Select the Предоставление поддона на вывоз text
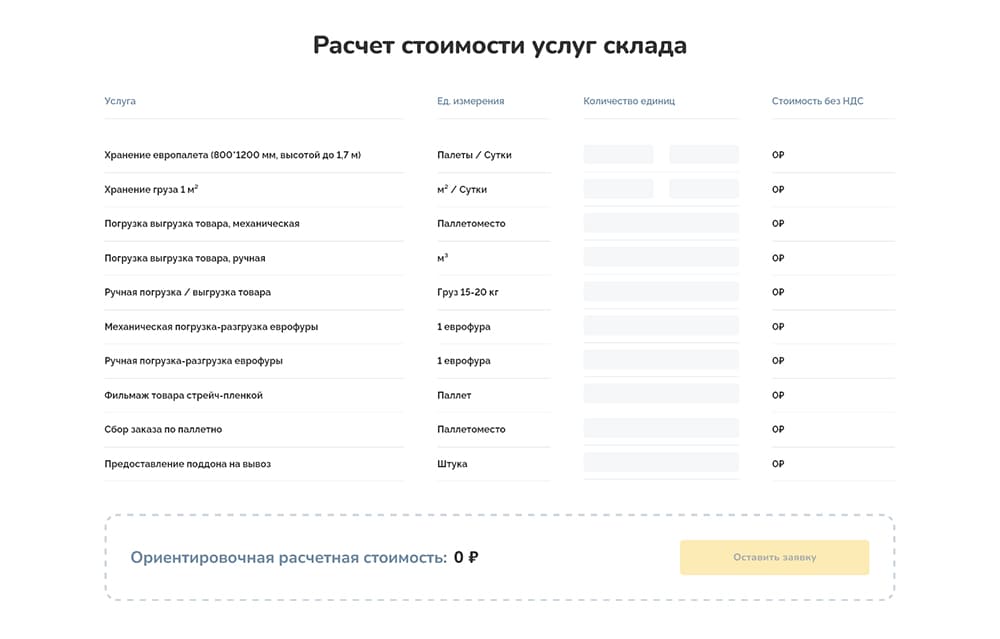The image size is (1000, 639). click(x=188, y=464)
